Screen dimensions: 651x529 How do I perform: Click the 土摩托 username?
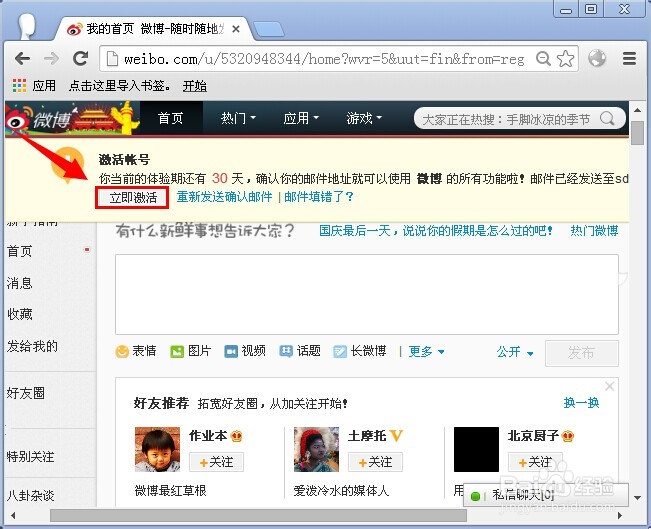coord(367,436)
